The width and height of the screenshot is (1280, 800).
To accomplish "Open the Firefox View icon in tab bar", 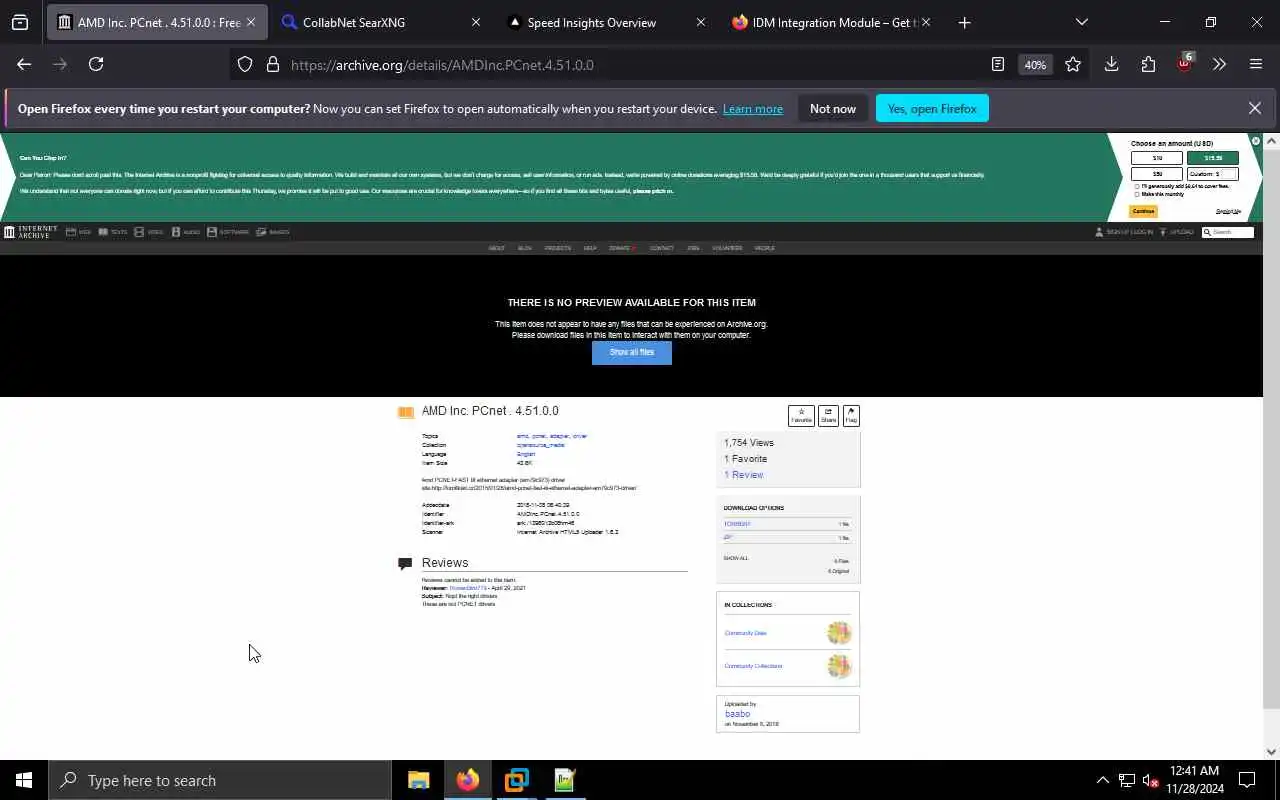I will [x=20, y=22].
